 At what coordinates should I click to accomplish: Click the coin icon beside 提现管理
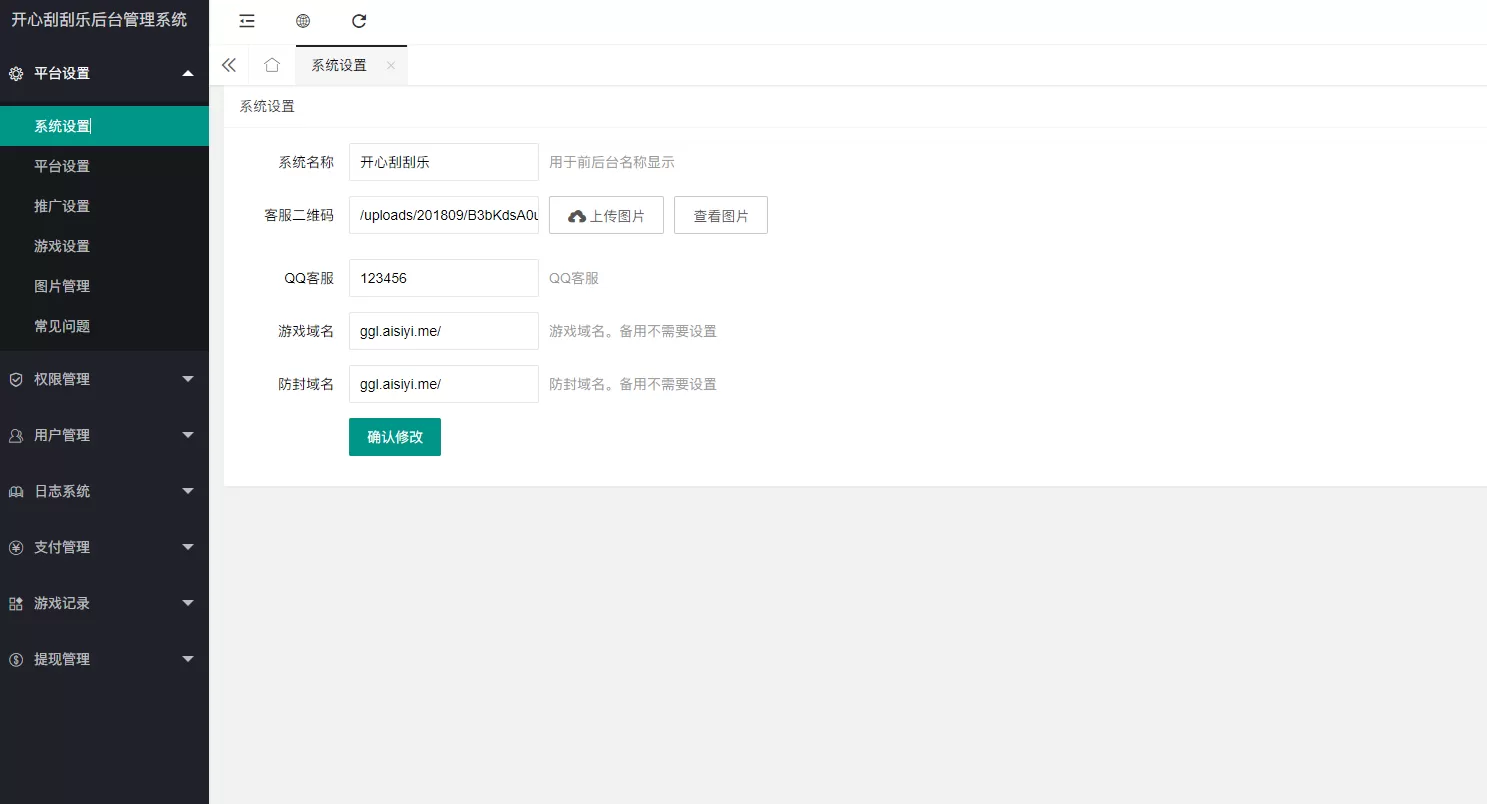[14, 659]
